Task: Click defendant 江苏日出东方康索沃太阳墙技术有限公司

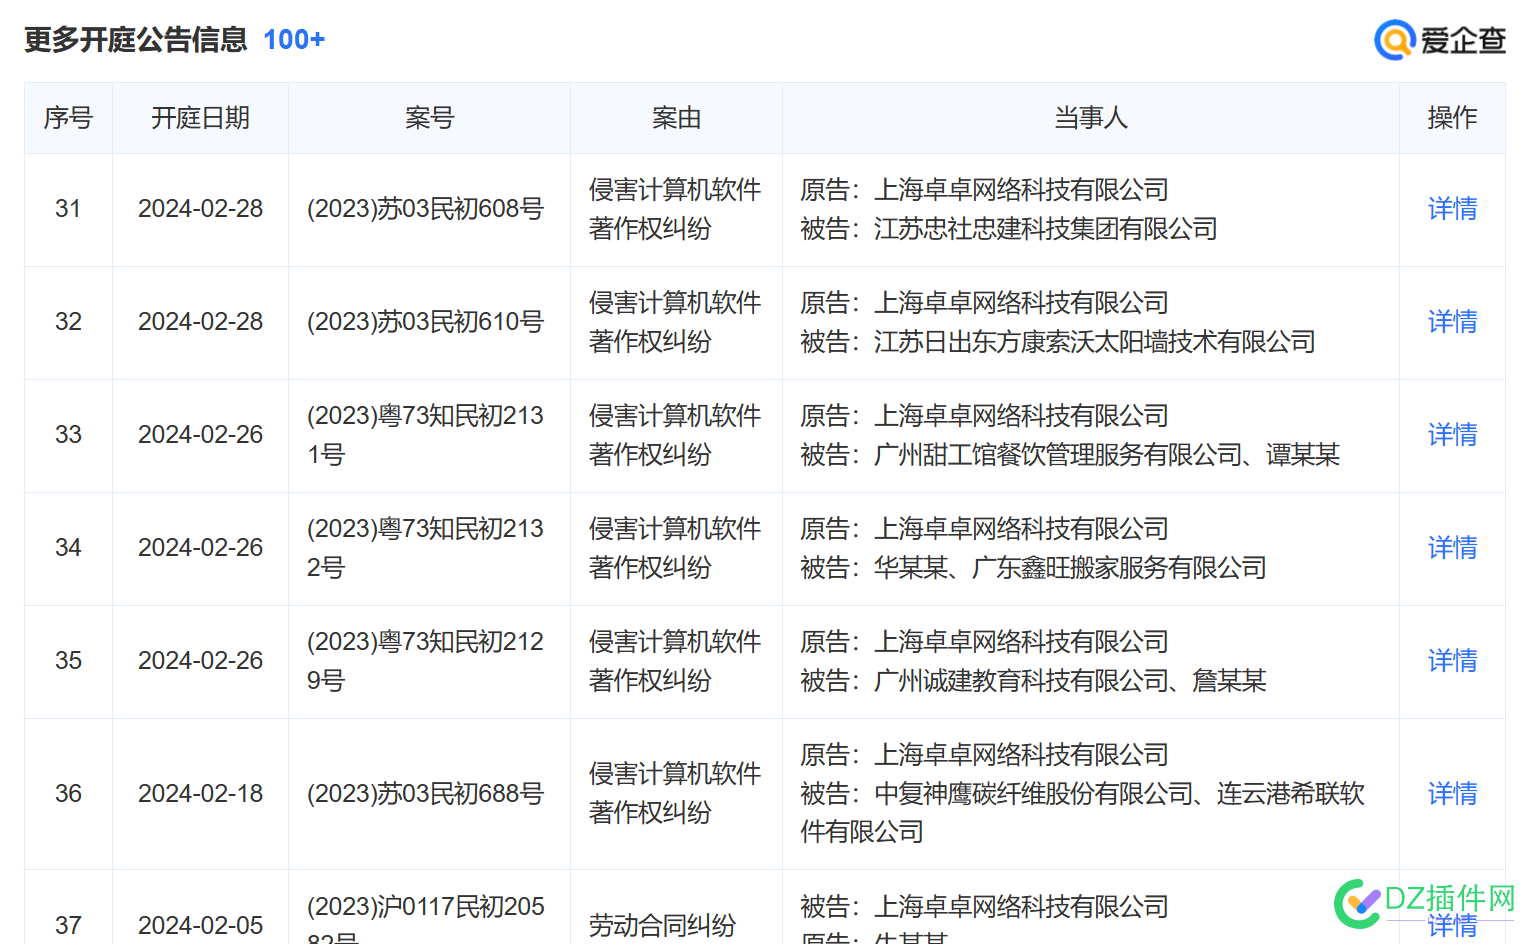Action: click(x=1094, y=342)
